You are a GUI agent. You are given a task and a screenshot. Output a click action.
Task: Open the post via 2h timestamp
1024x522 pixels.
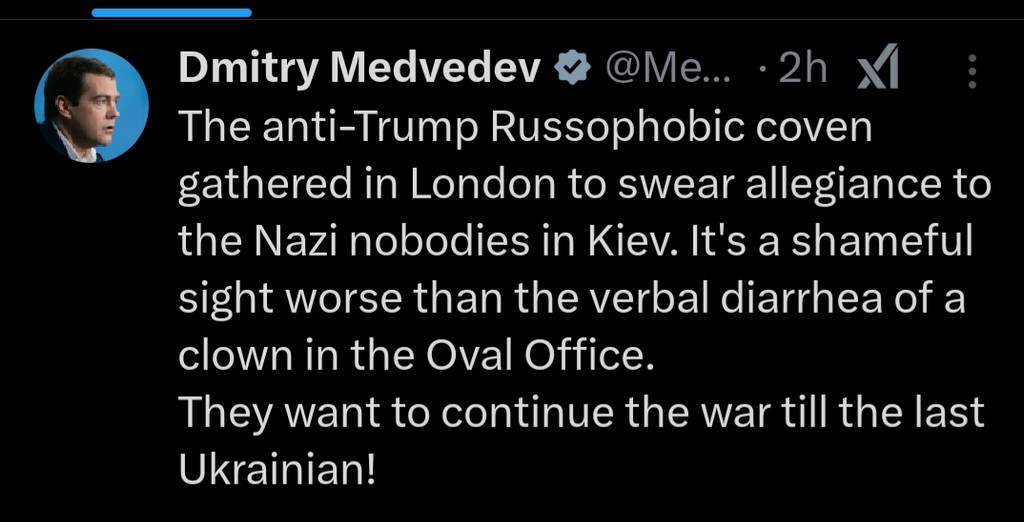click(x=802, y=68)
